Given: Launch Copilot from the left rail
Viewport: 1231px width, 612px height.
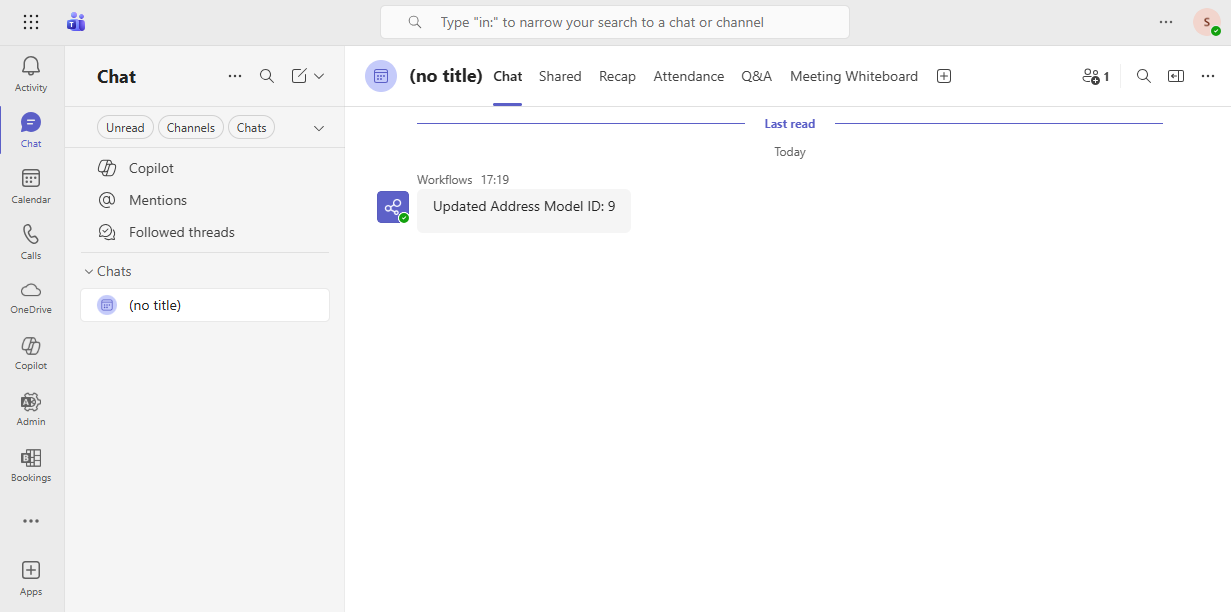Looking at the screenshot, I should point(31,352).
